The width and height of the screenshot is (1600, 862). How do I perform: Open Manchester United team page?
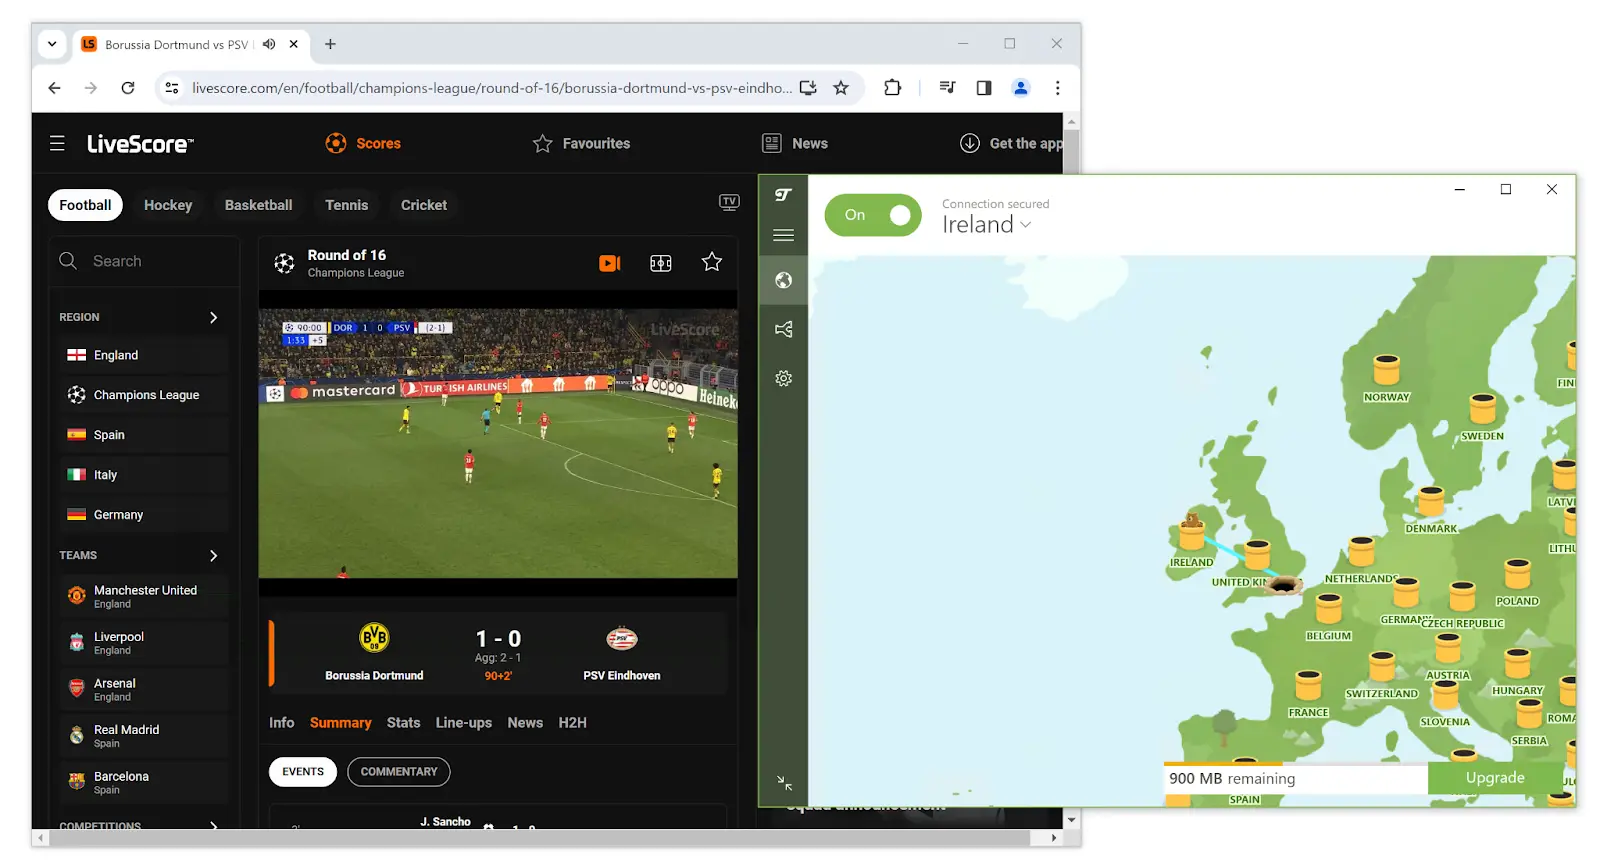click(x=144, y=596)
